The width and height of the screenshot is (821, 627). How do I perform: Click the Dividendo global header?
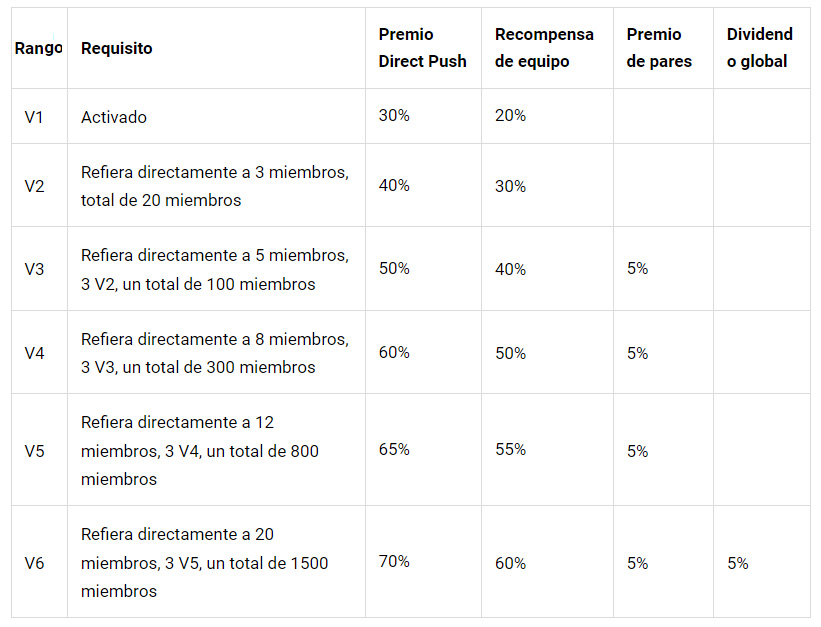tap(760, 48)
